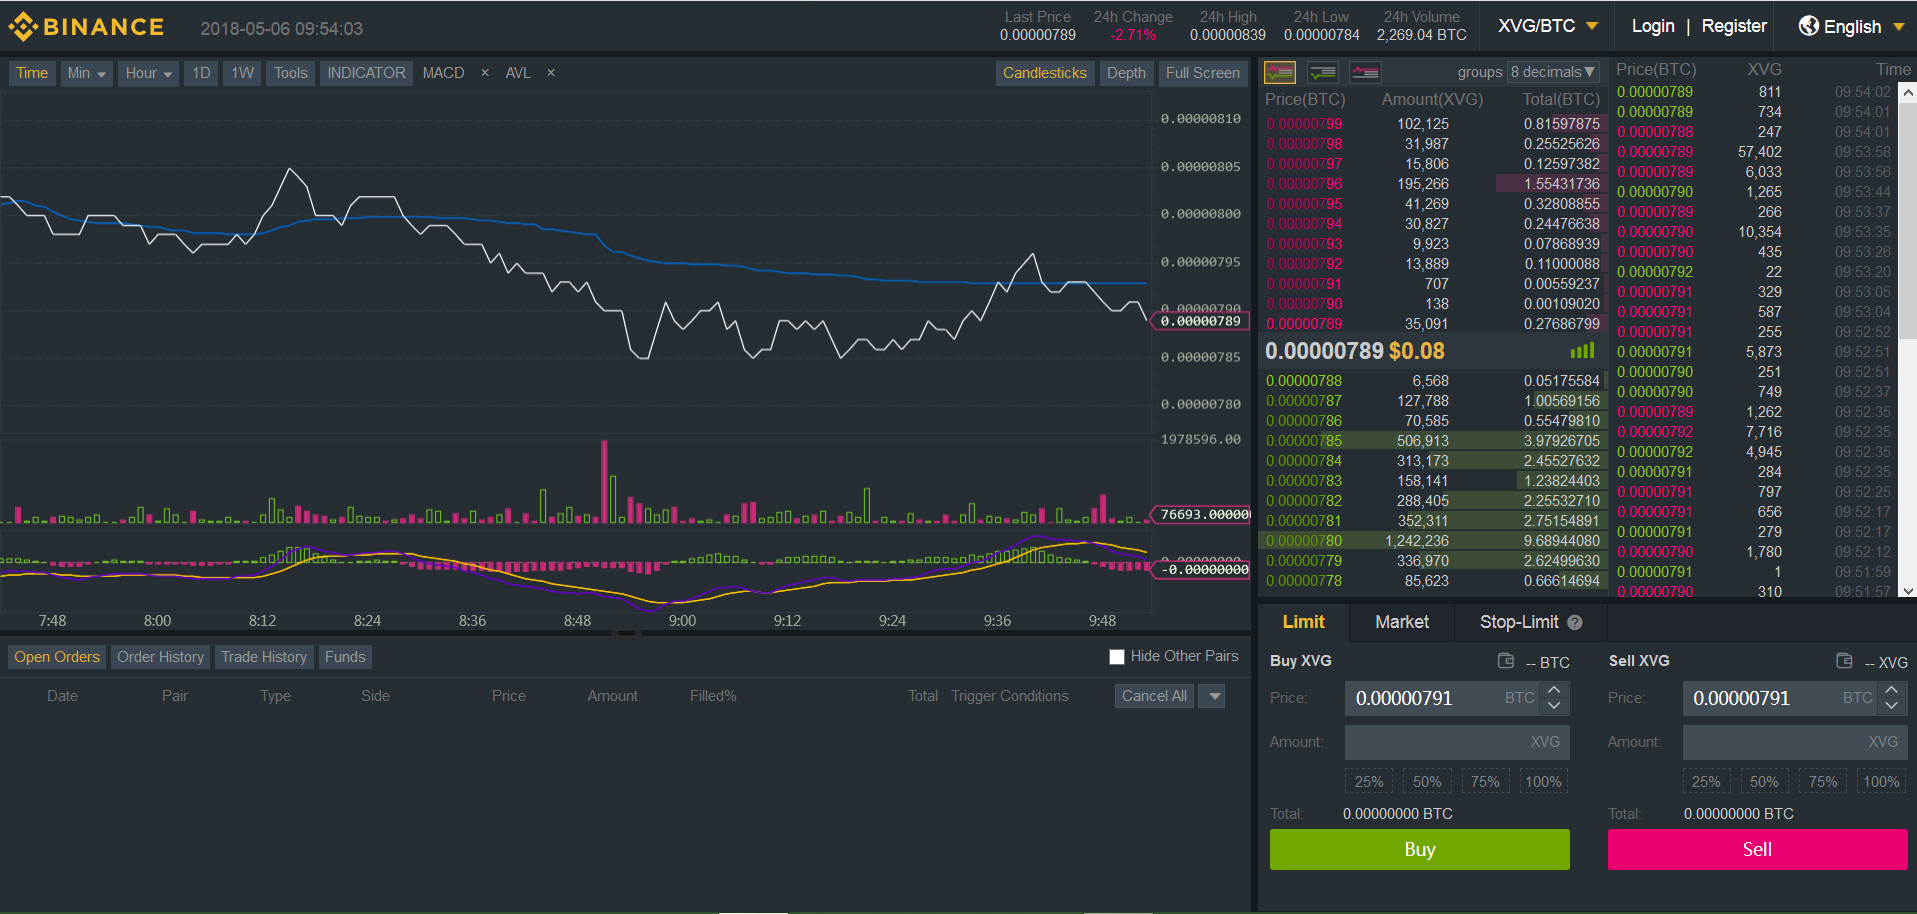Toggle Hide Other Pairs checkbox
The image size is (1917, 914).
[x=1117, y=657]
